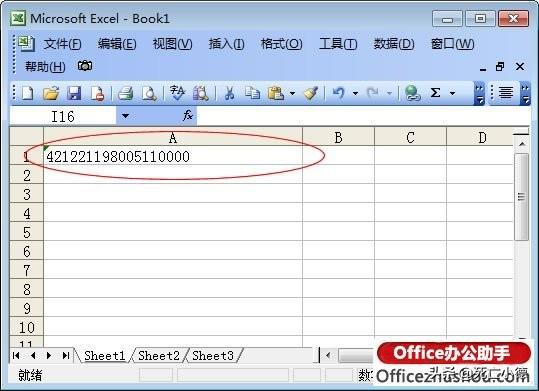Image resolution: width=539 pixels, height=391 pixels.
Task: Open the Redo history dropdown arrow
Action: click(x=389, y=93)
